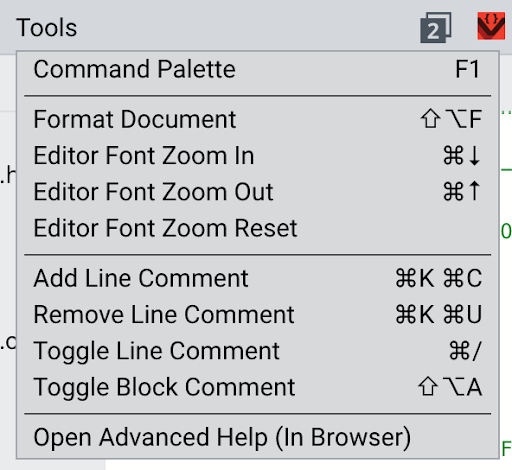Click the red curly-braces V icon
Image resolution: width=512 pixels, height=470 pixels.
pos(491,26)
